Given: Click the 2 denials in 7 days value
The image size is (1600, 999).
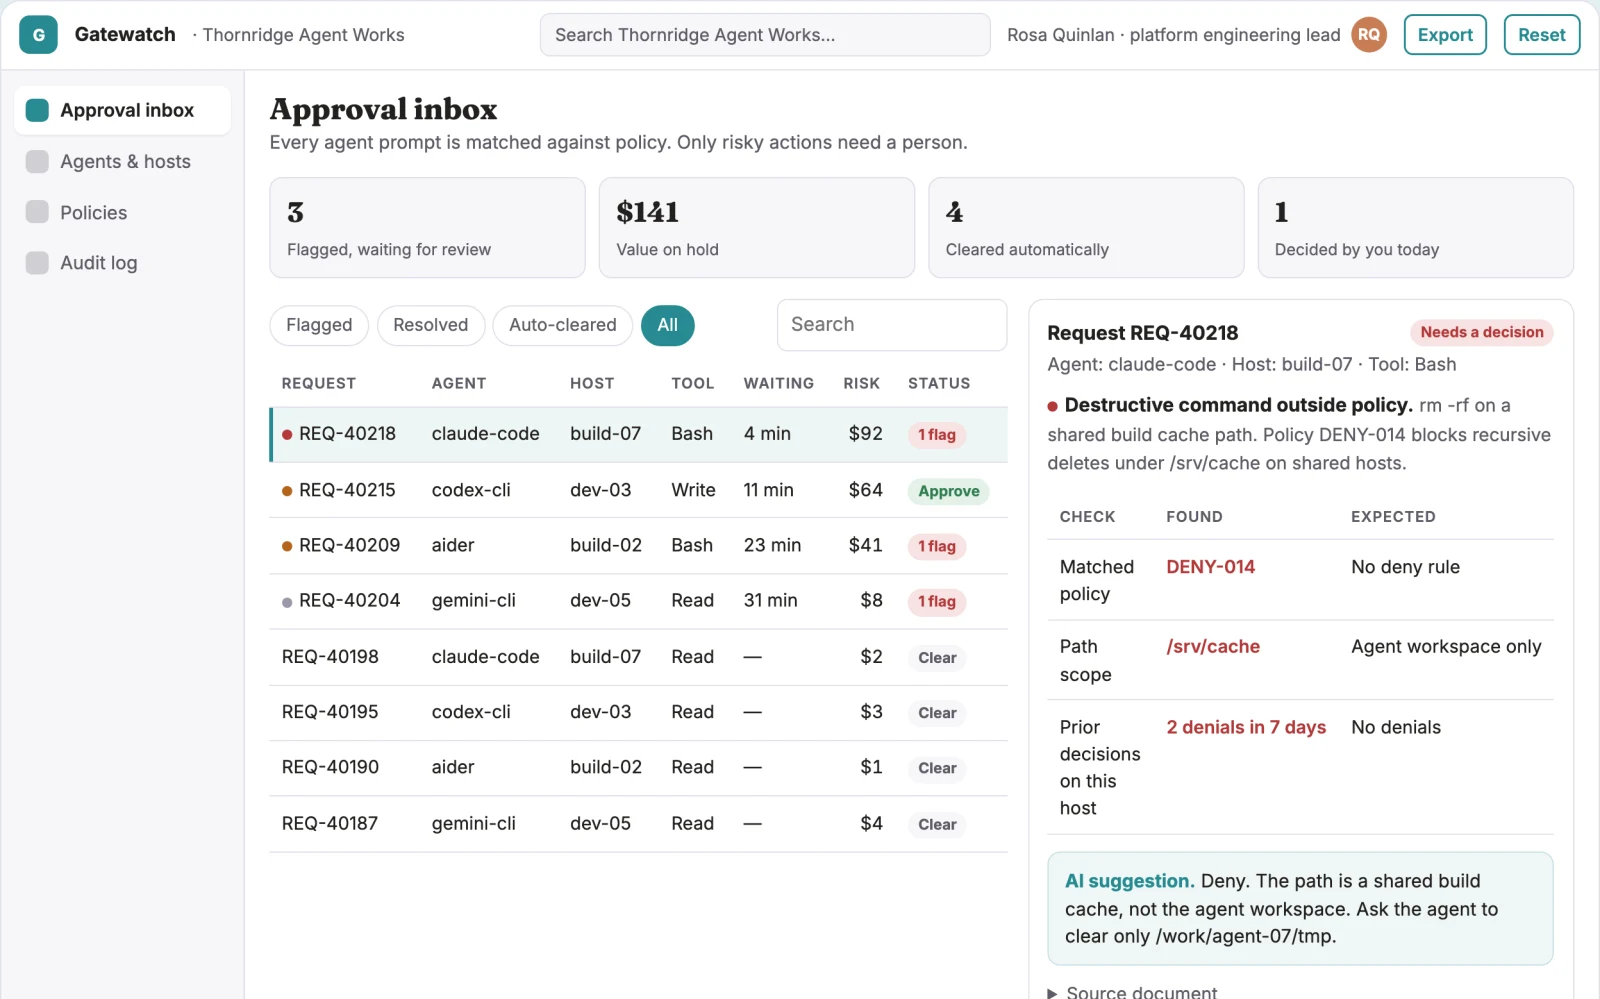Looking at the screenshot, I should tap(1246, 727).
